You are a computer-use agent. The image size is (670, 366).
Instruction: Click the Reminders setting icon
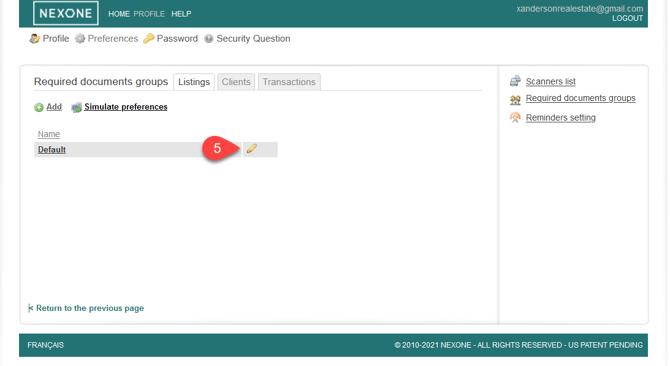515,117
